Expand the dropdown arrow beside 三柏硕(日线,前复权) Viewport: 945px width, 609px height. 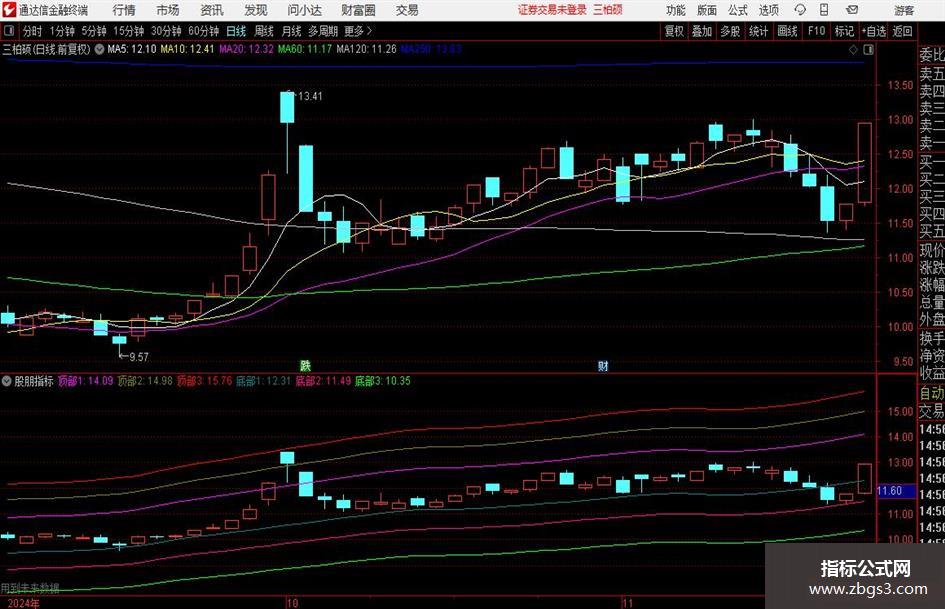[x=99, y=49]
